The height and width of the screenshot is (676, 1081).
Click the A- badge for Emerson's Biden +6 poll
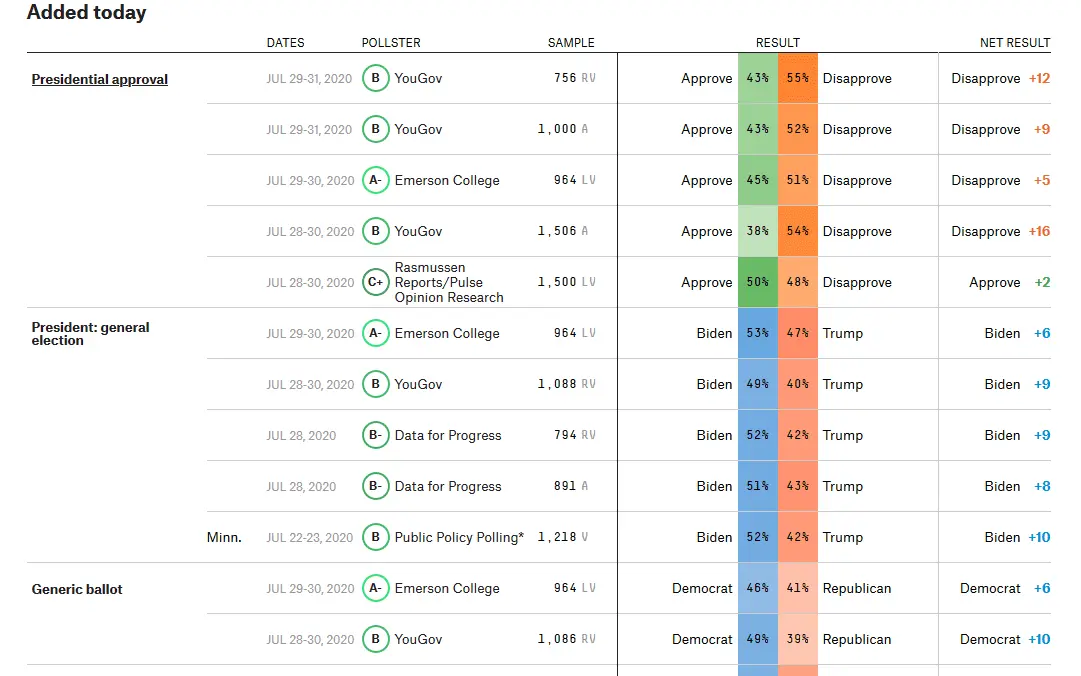click(375, 334)
